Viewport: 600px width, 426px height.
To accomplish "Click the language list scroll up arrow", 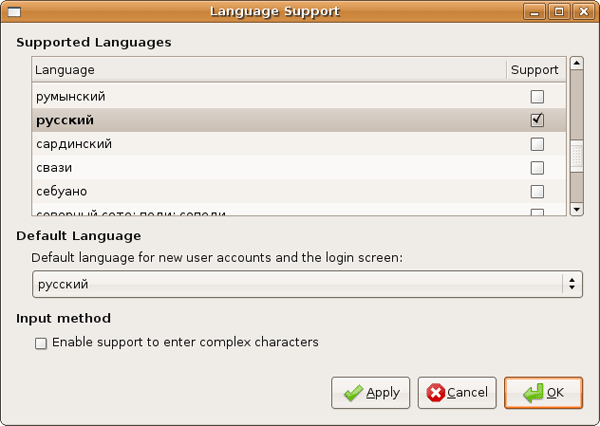I will [576, 63].
